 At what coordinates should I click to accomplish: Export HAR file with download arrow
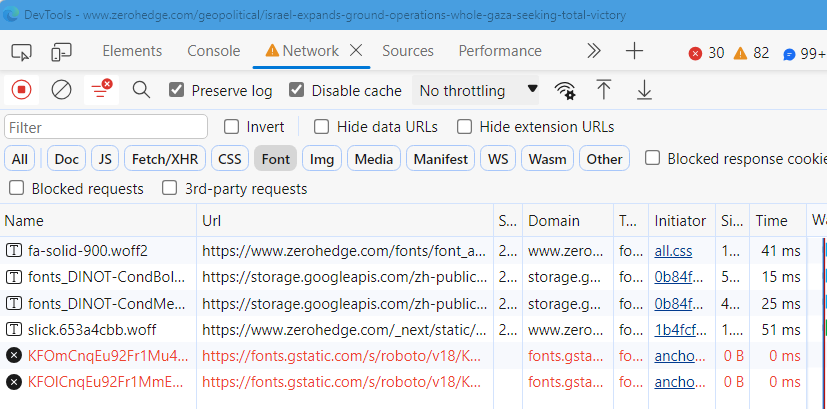[x=644, y=90]
